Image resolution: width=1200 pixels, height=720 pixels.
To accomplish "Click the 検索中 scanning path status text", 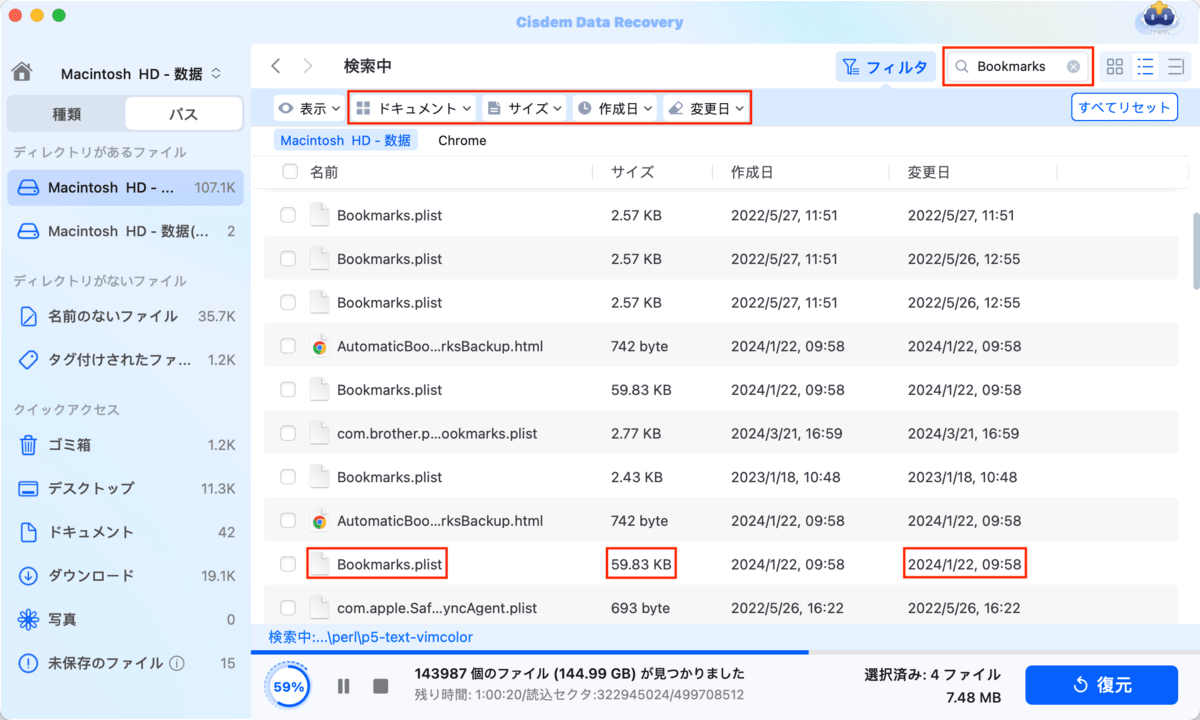I will coord(370,637).
